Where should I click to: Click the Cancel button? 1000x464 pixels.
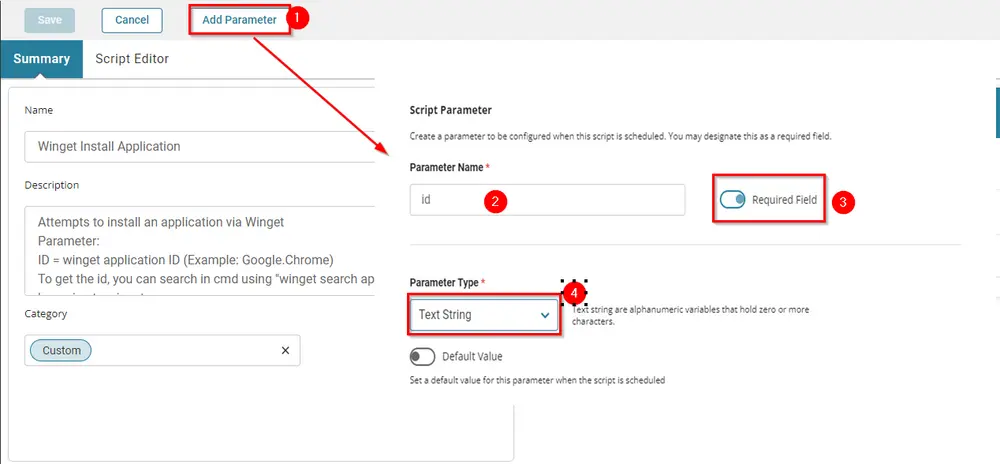[x=132, y=20]
